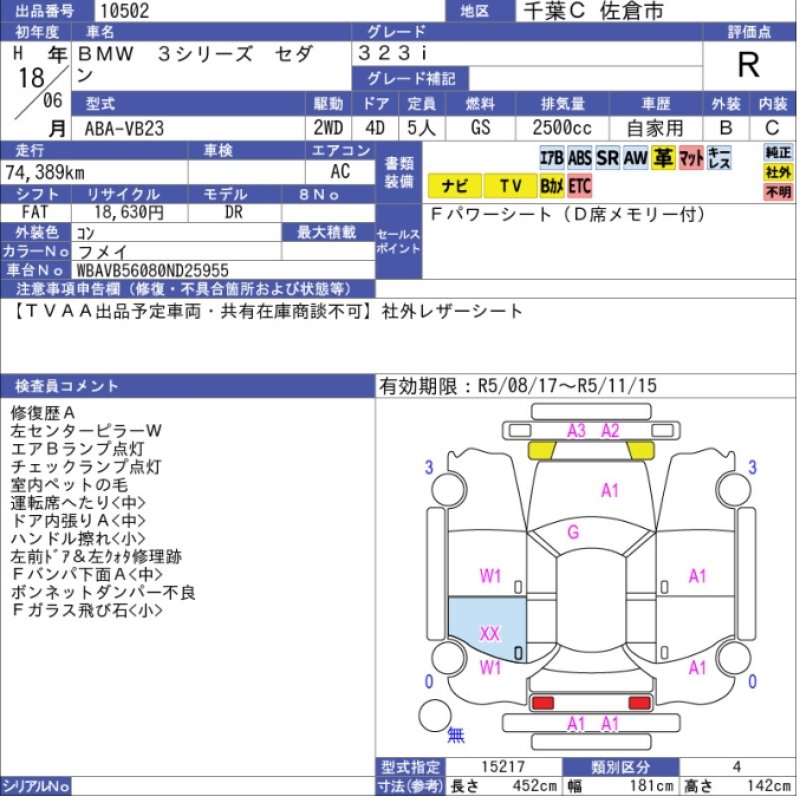Click the R evaluation score

pos(748,65)
